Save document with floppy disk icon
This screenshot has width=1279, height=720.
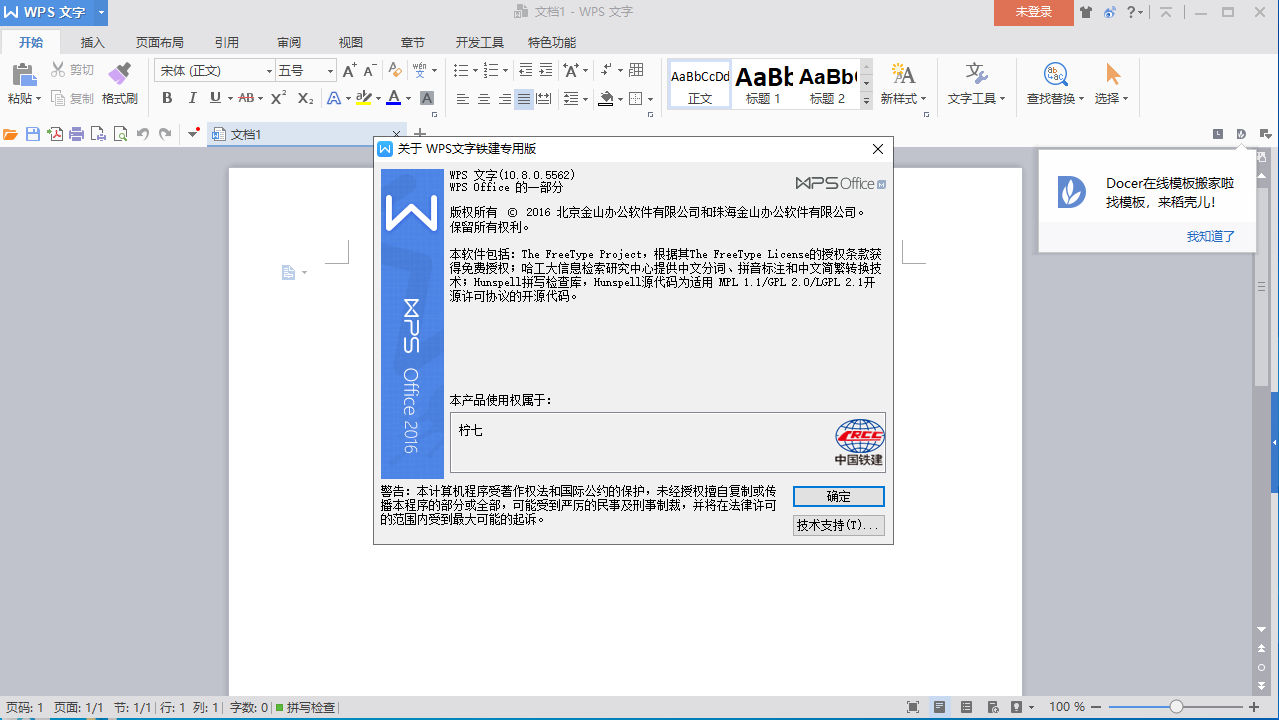coord(33,134)
